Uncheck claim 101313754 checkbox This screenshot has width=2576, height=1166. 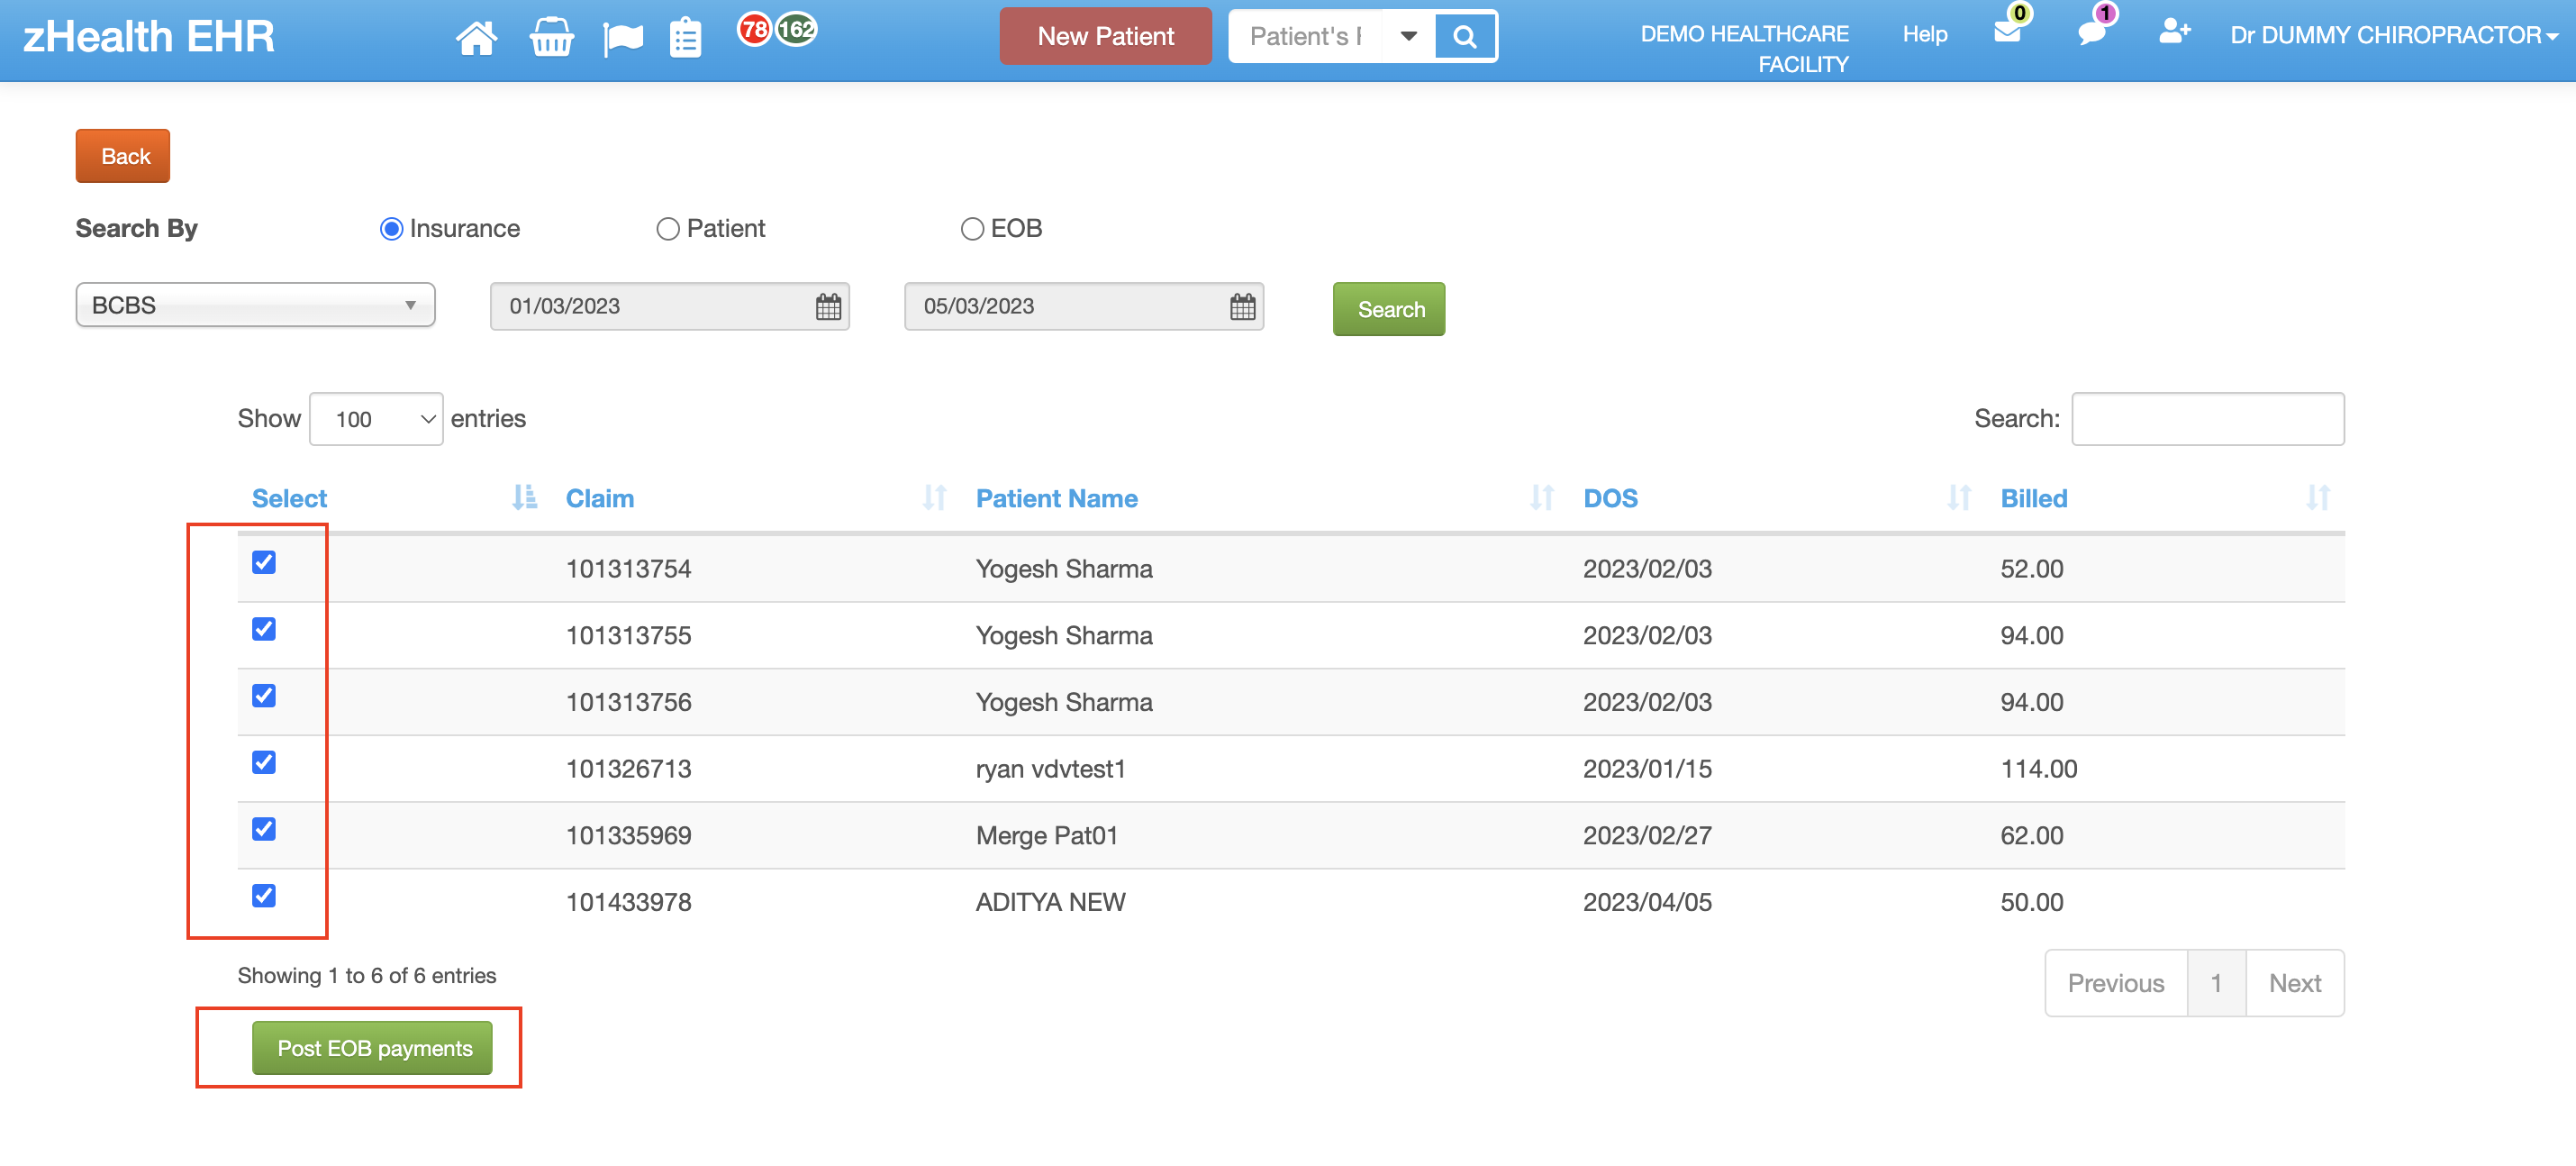coord(264,562)
